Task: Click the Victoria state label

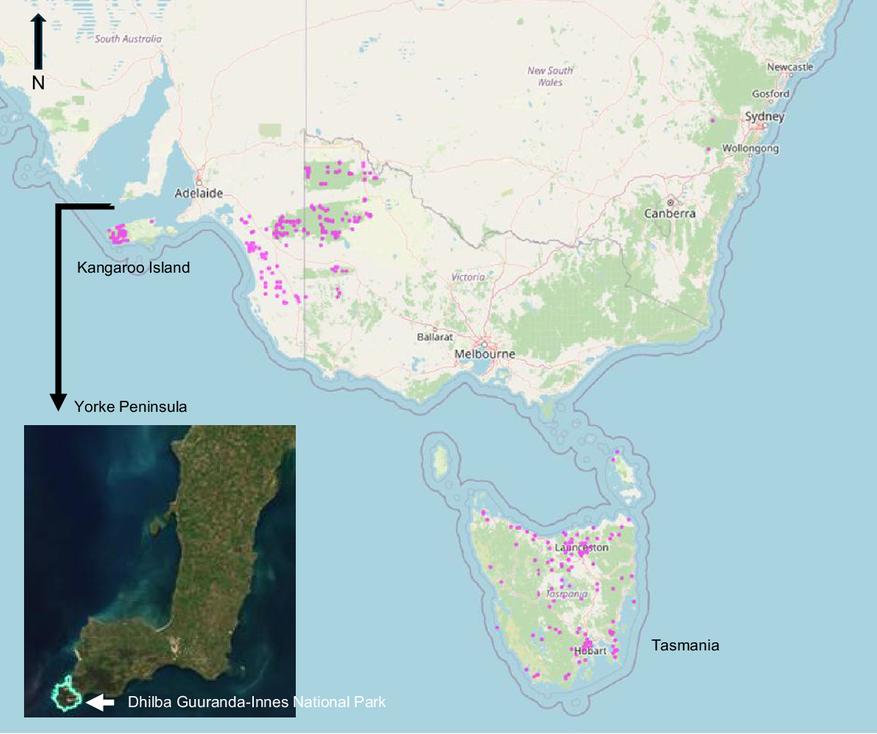Action: 468,277
